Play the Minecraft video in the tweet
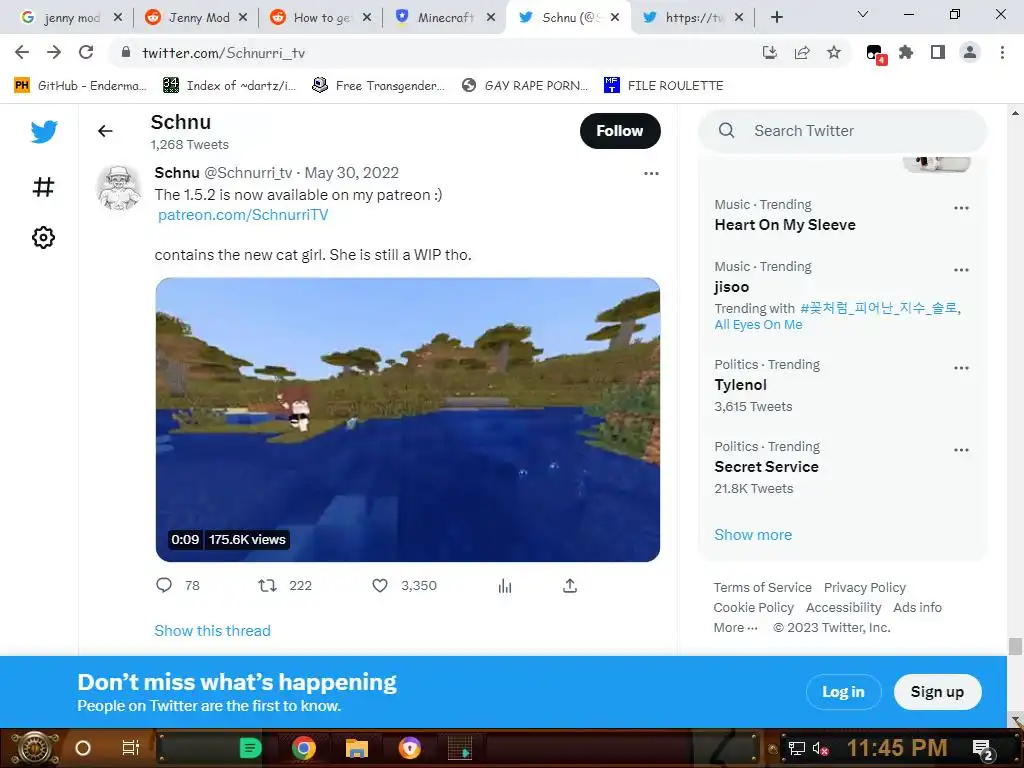 408,419
